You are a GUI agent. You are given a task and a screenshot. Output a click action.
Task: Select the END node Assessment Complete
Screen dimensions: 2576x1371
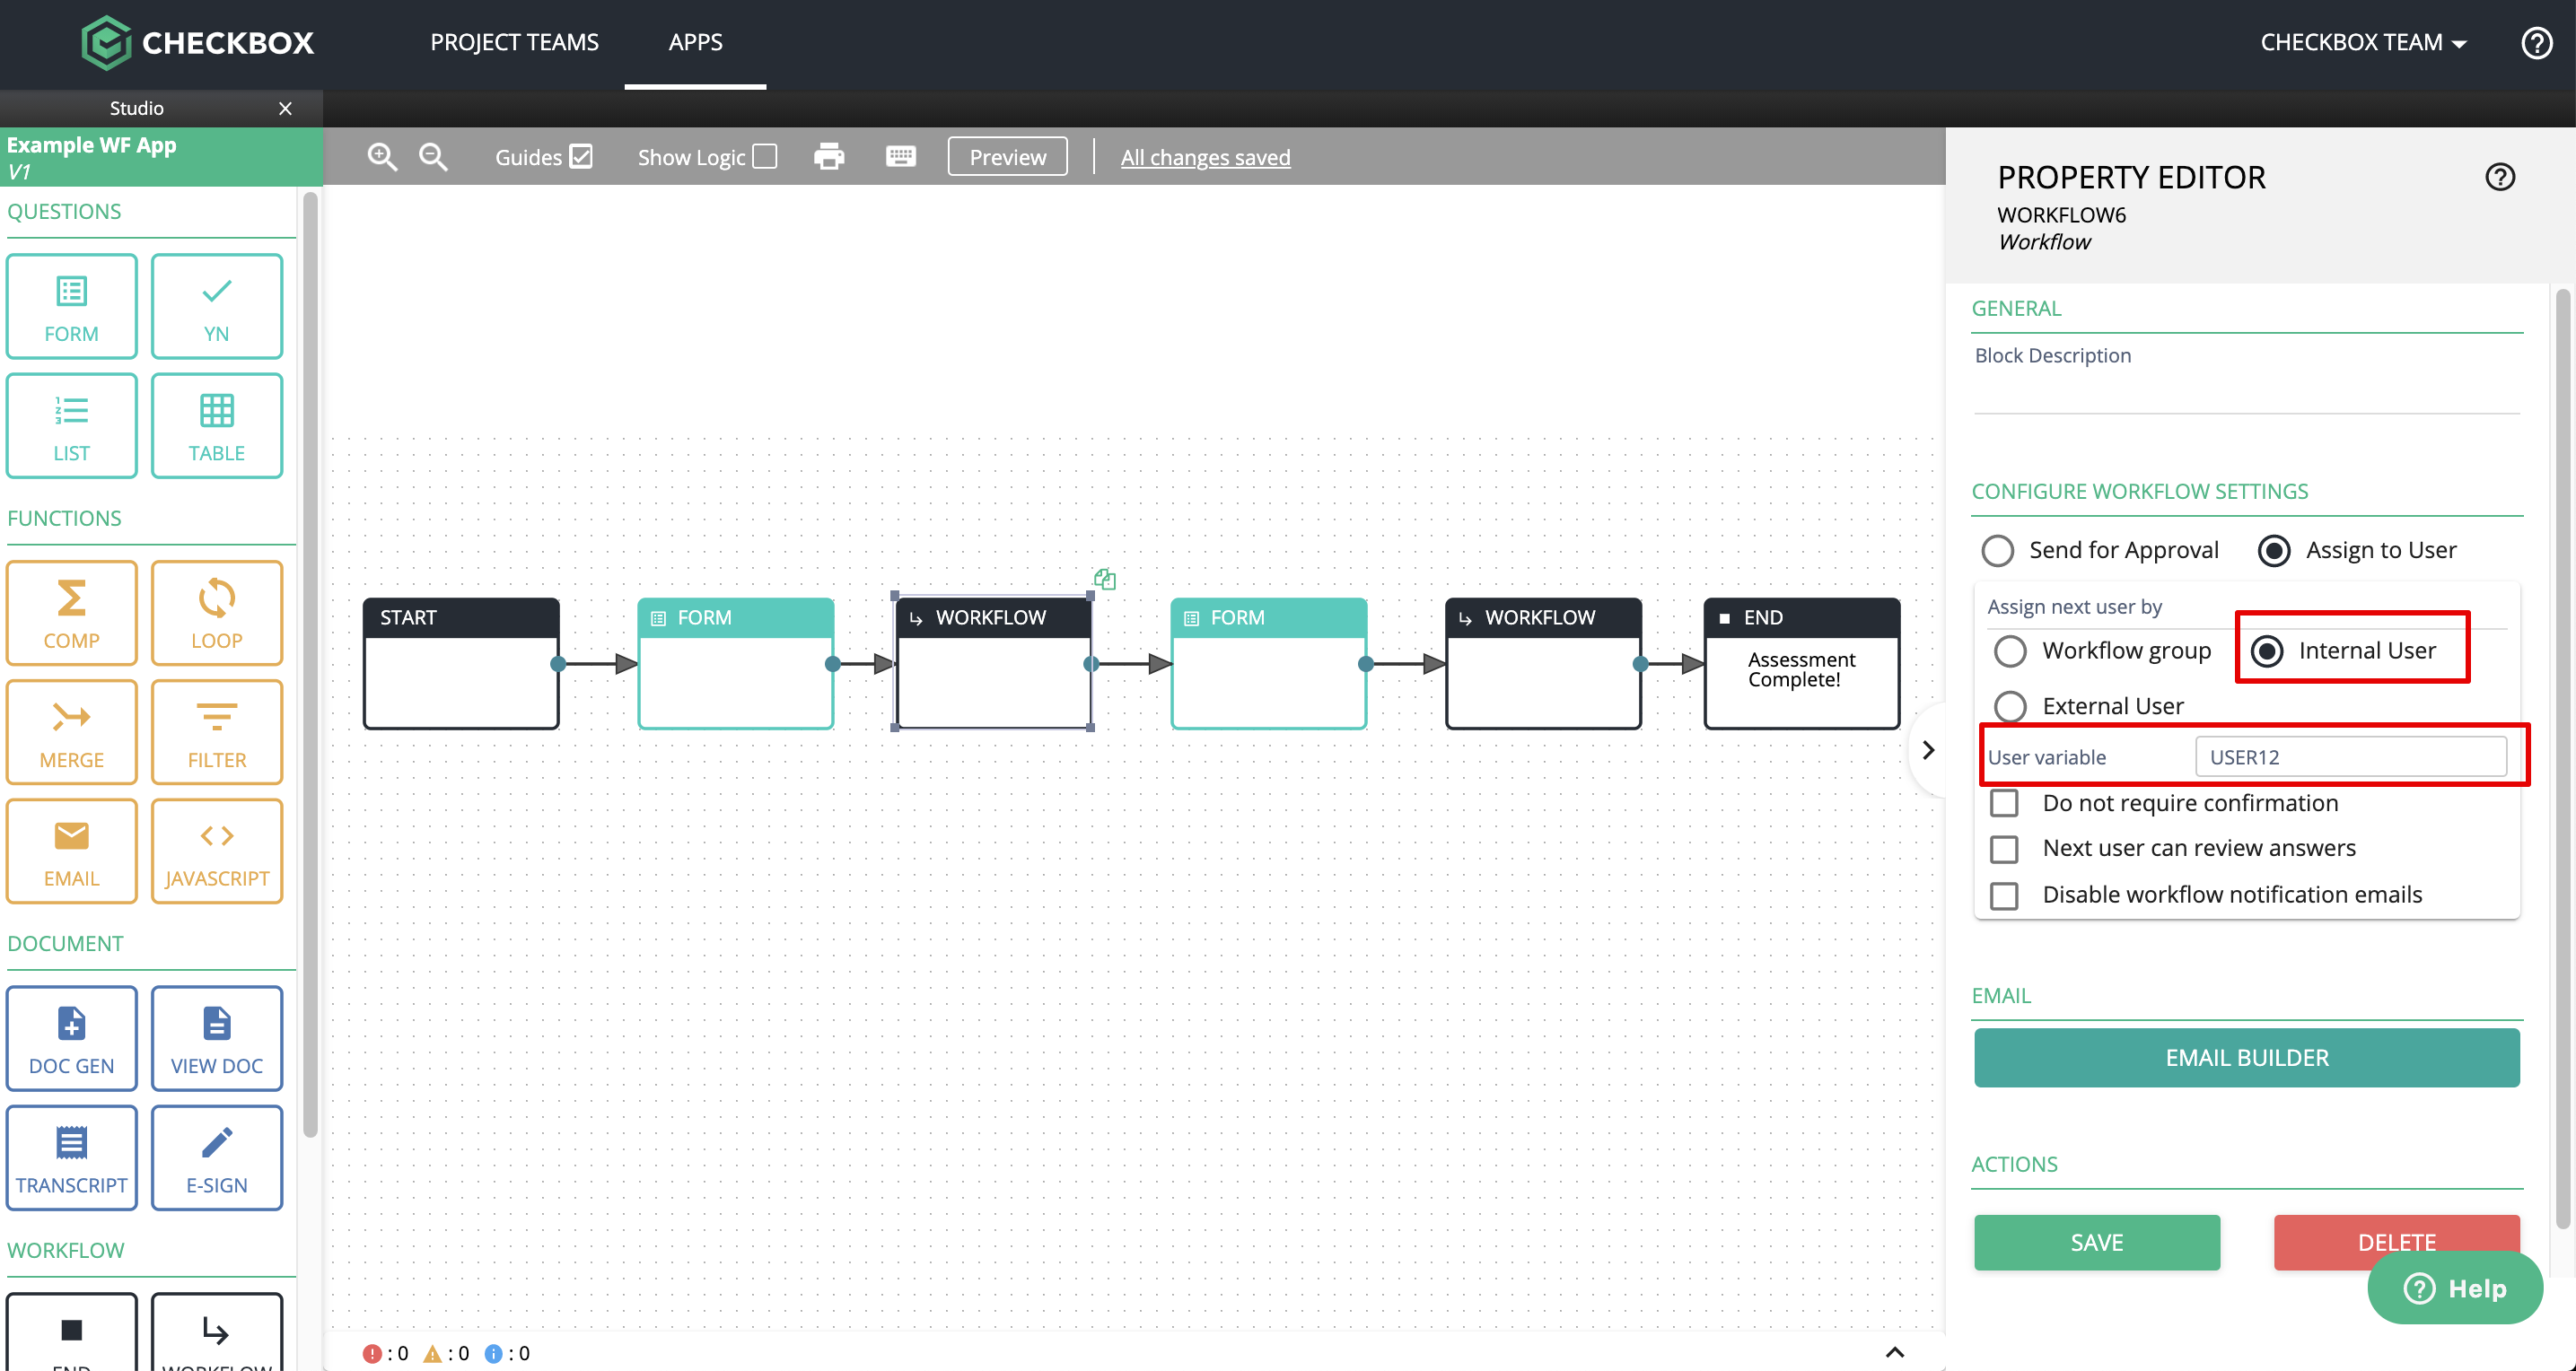[1801, 664]
